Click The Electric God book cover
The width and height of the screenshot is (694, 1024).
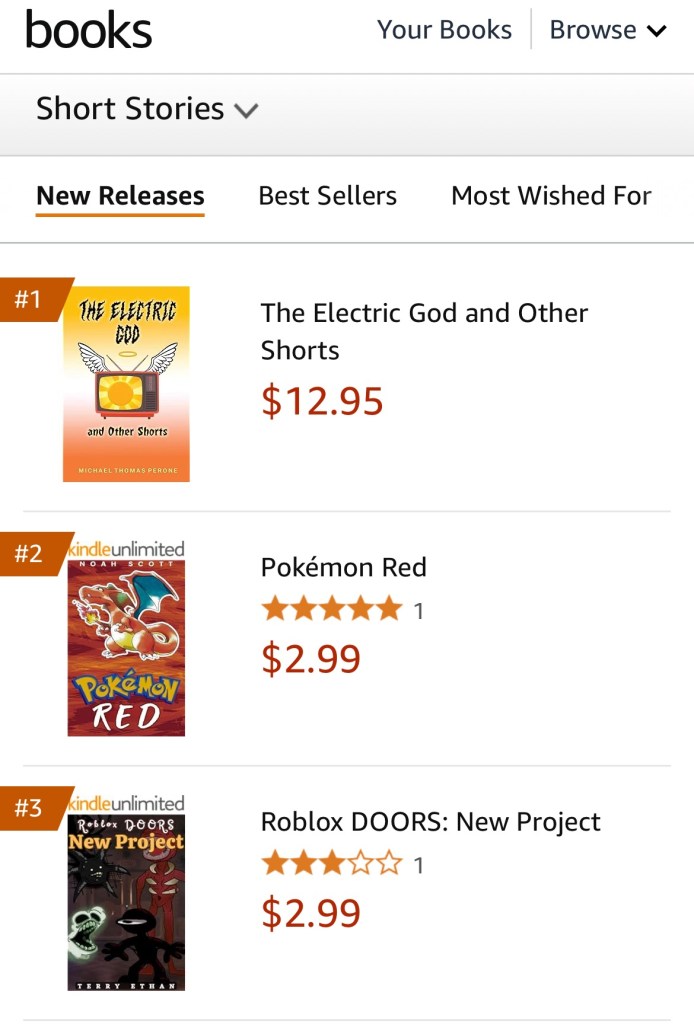pos(126,384)
